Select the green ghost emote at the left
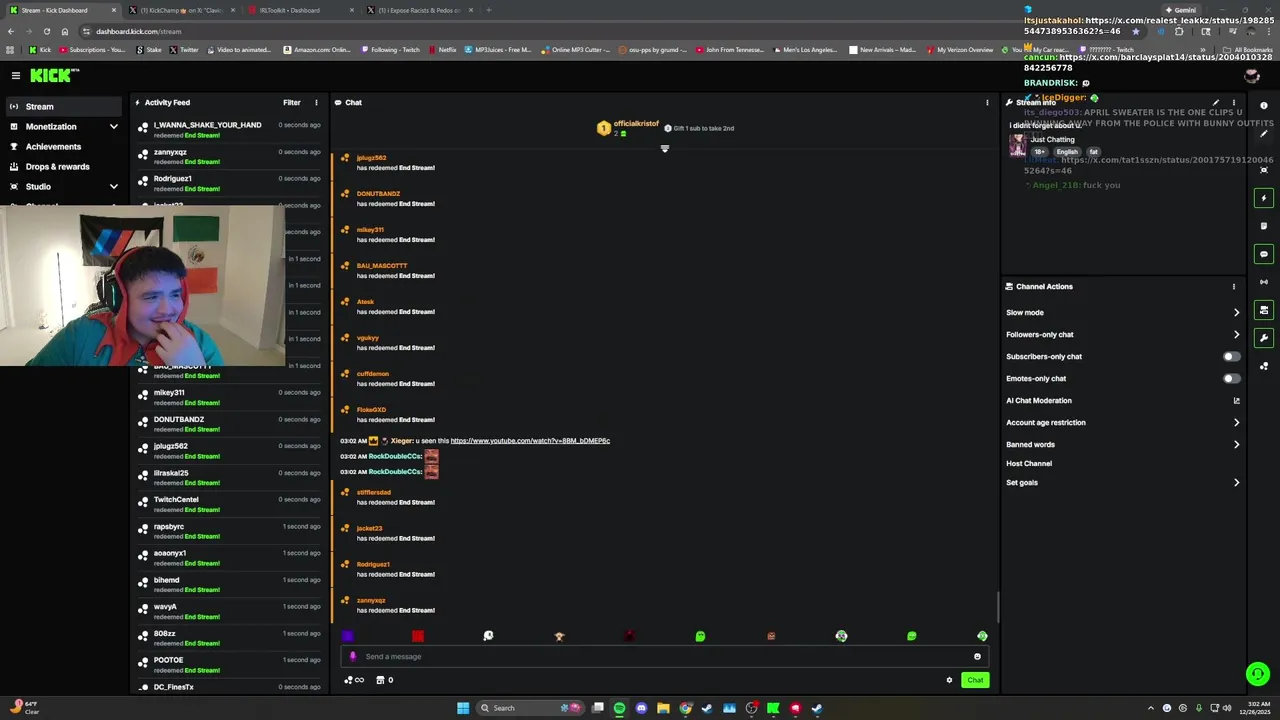 click(700, 636)
